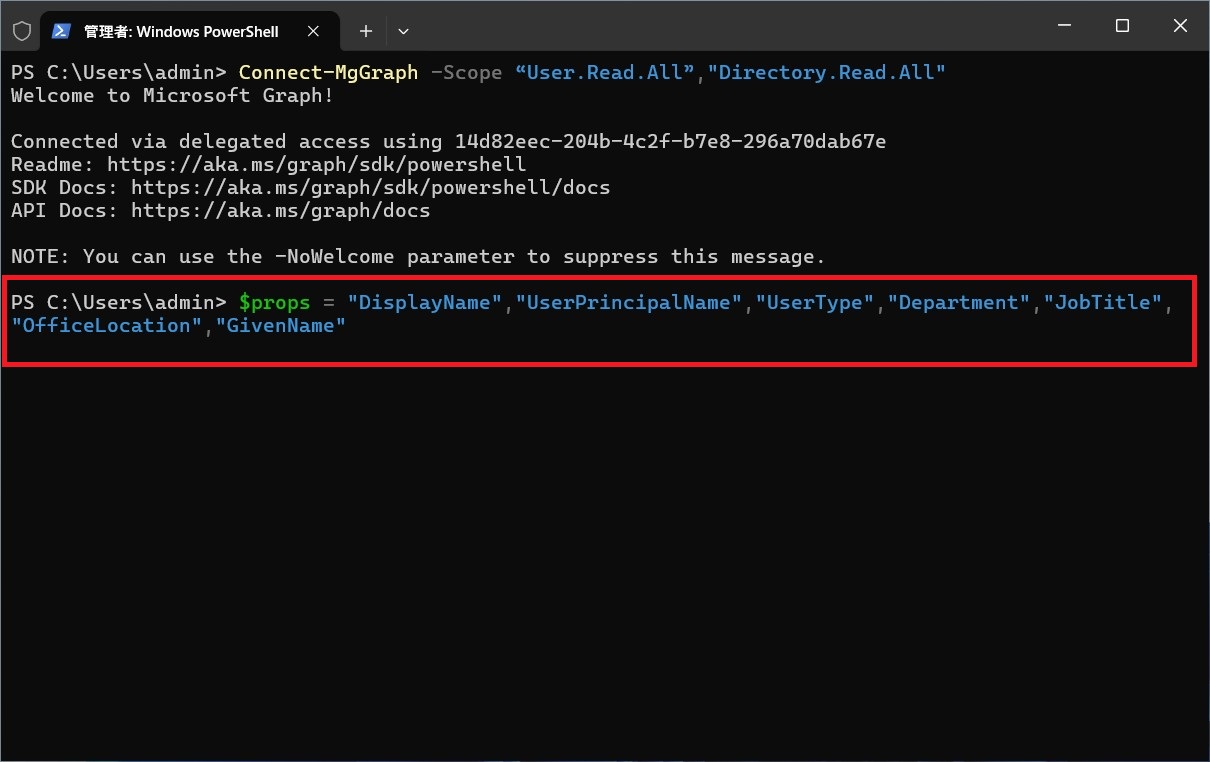Click the "Directory.Read.All" scope string
This screenshot has width=1210, height=762.
(826, 72)
